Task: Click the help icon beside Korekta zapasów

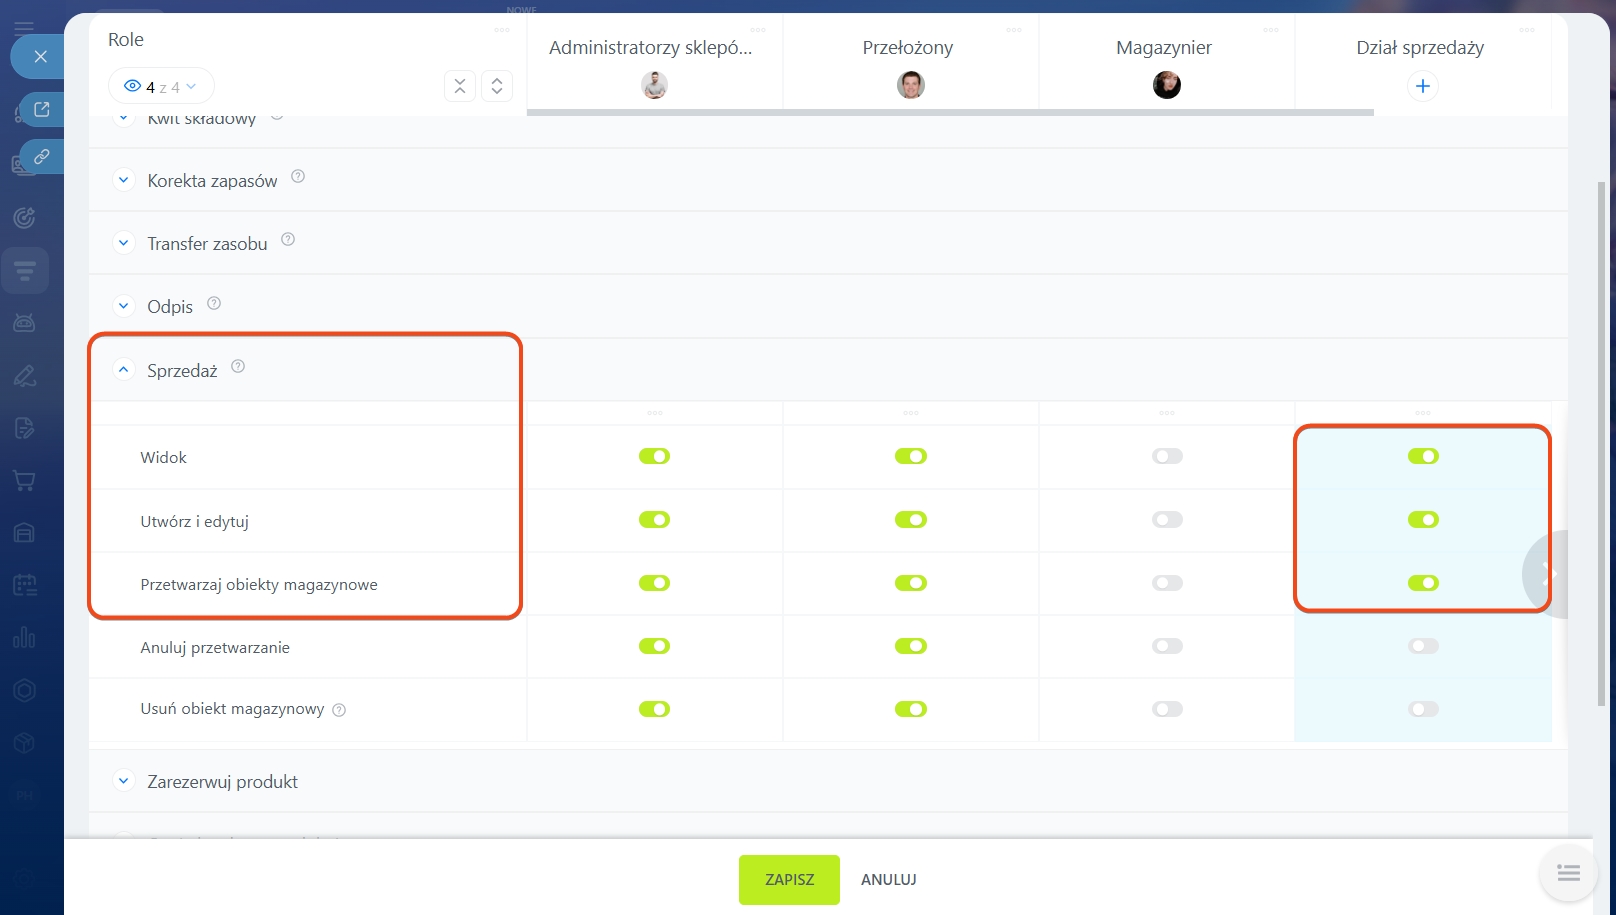Action: pyautogui.click(x=298, y=177)
